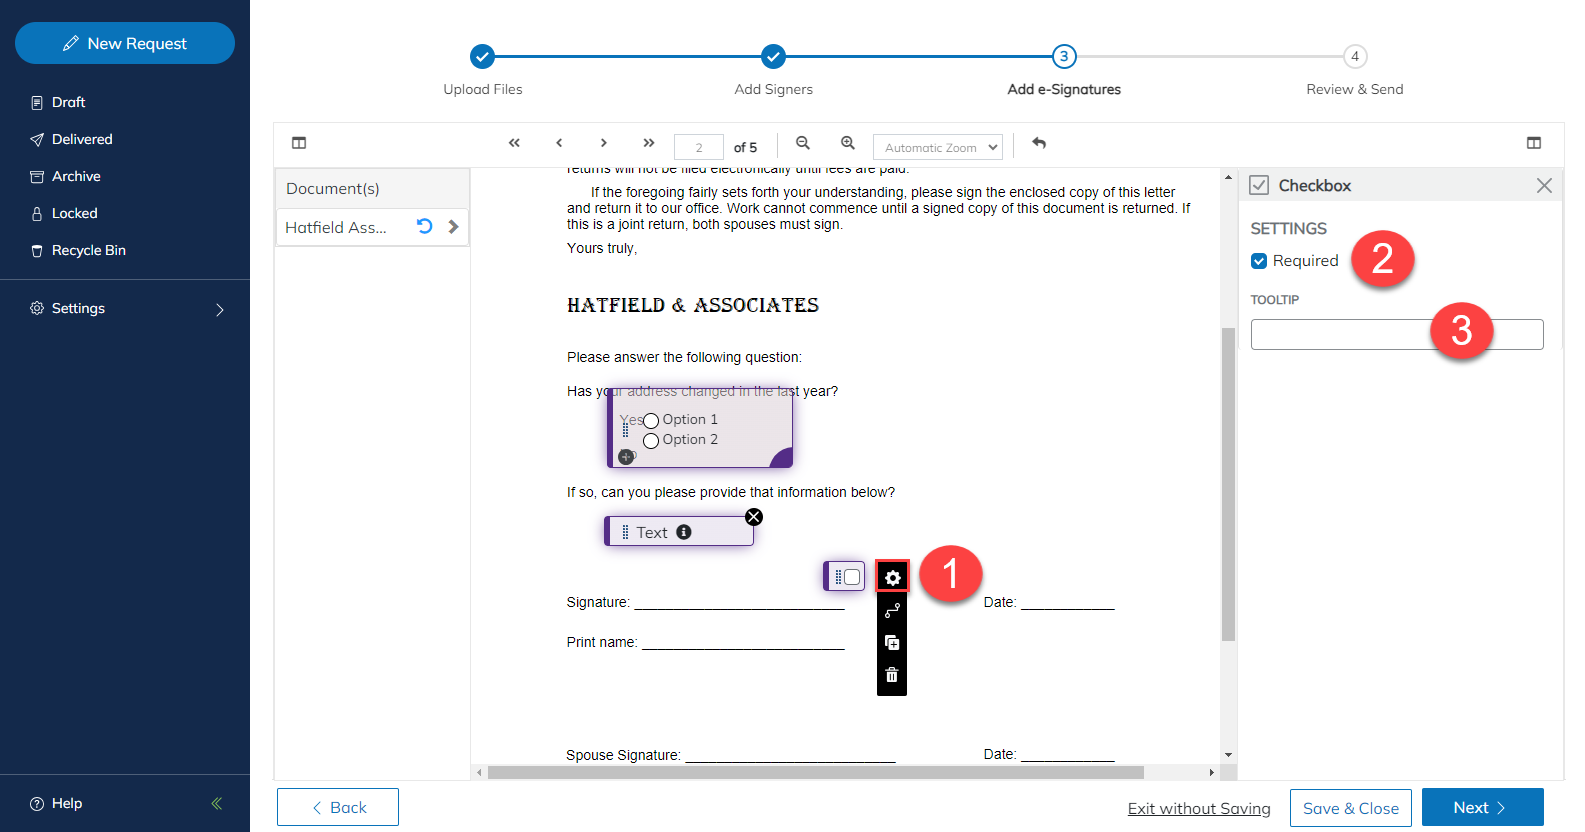Go to next page
This screenshot has width=1585, height=832.
pyautogui.click(x=603, y=143)
